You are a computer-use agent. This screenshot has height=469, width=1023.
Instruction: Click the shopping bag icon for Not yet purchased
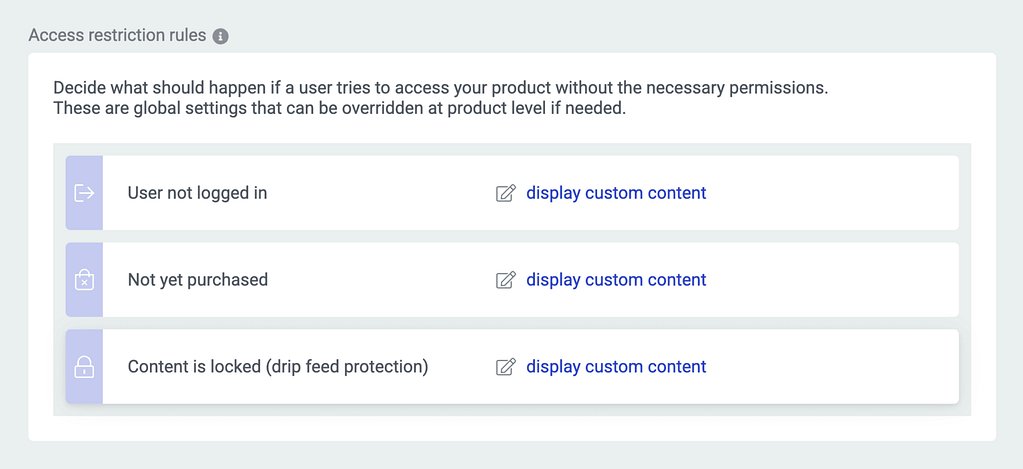(x=85, y=280)
